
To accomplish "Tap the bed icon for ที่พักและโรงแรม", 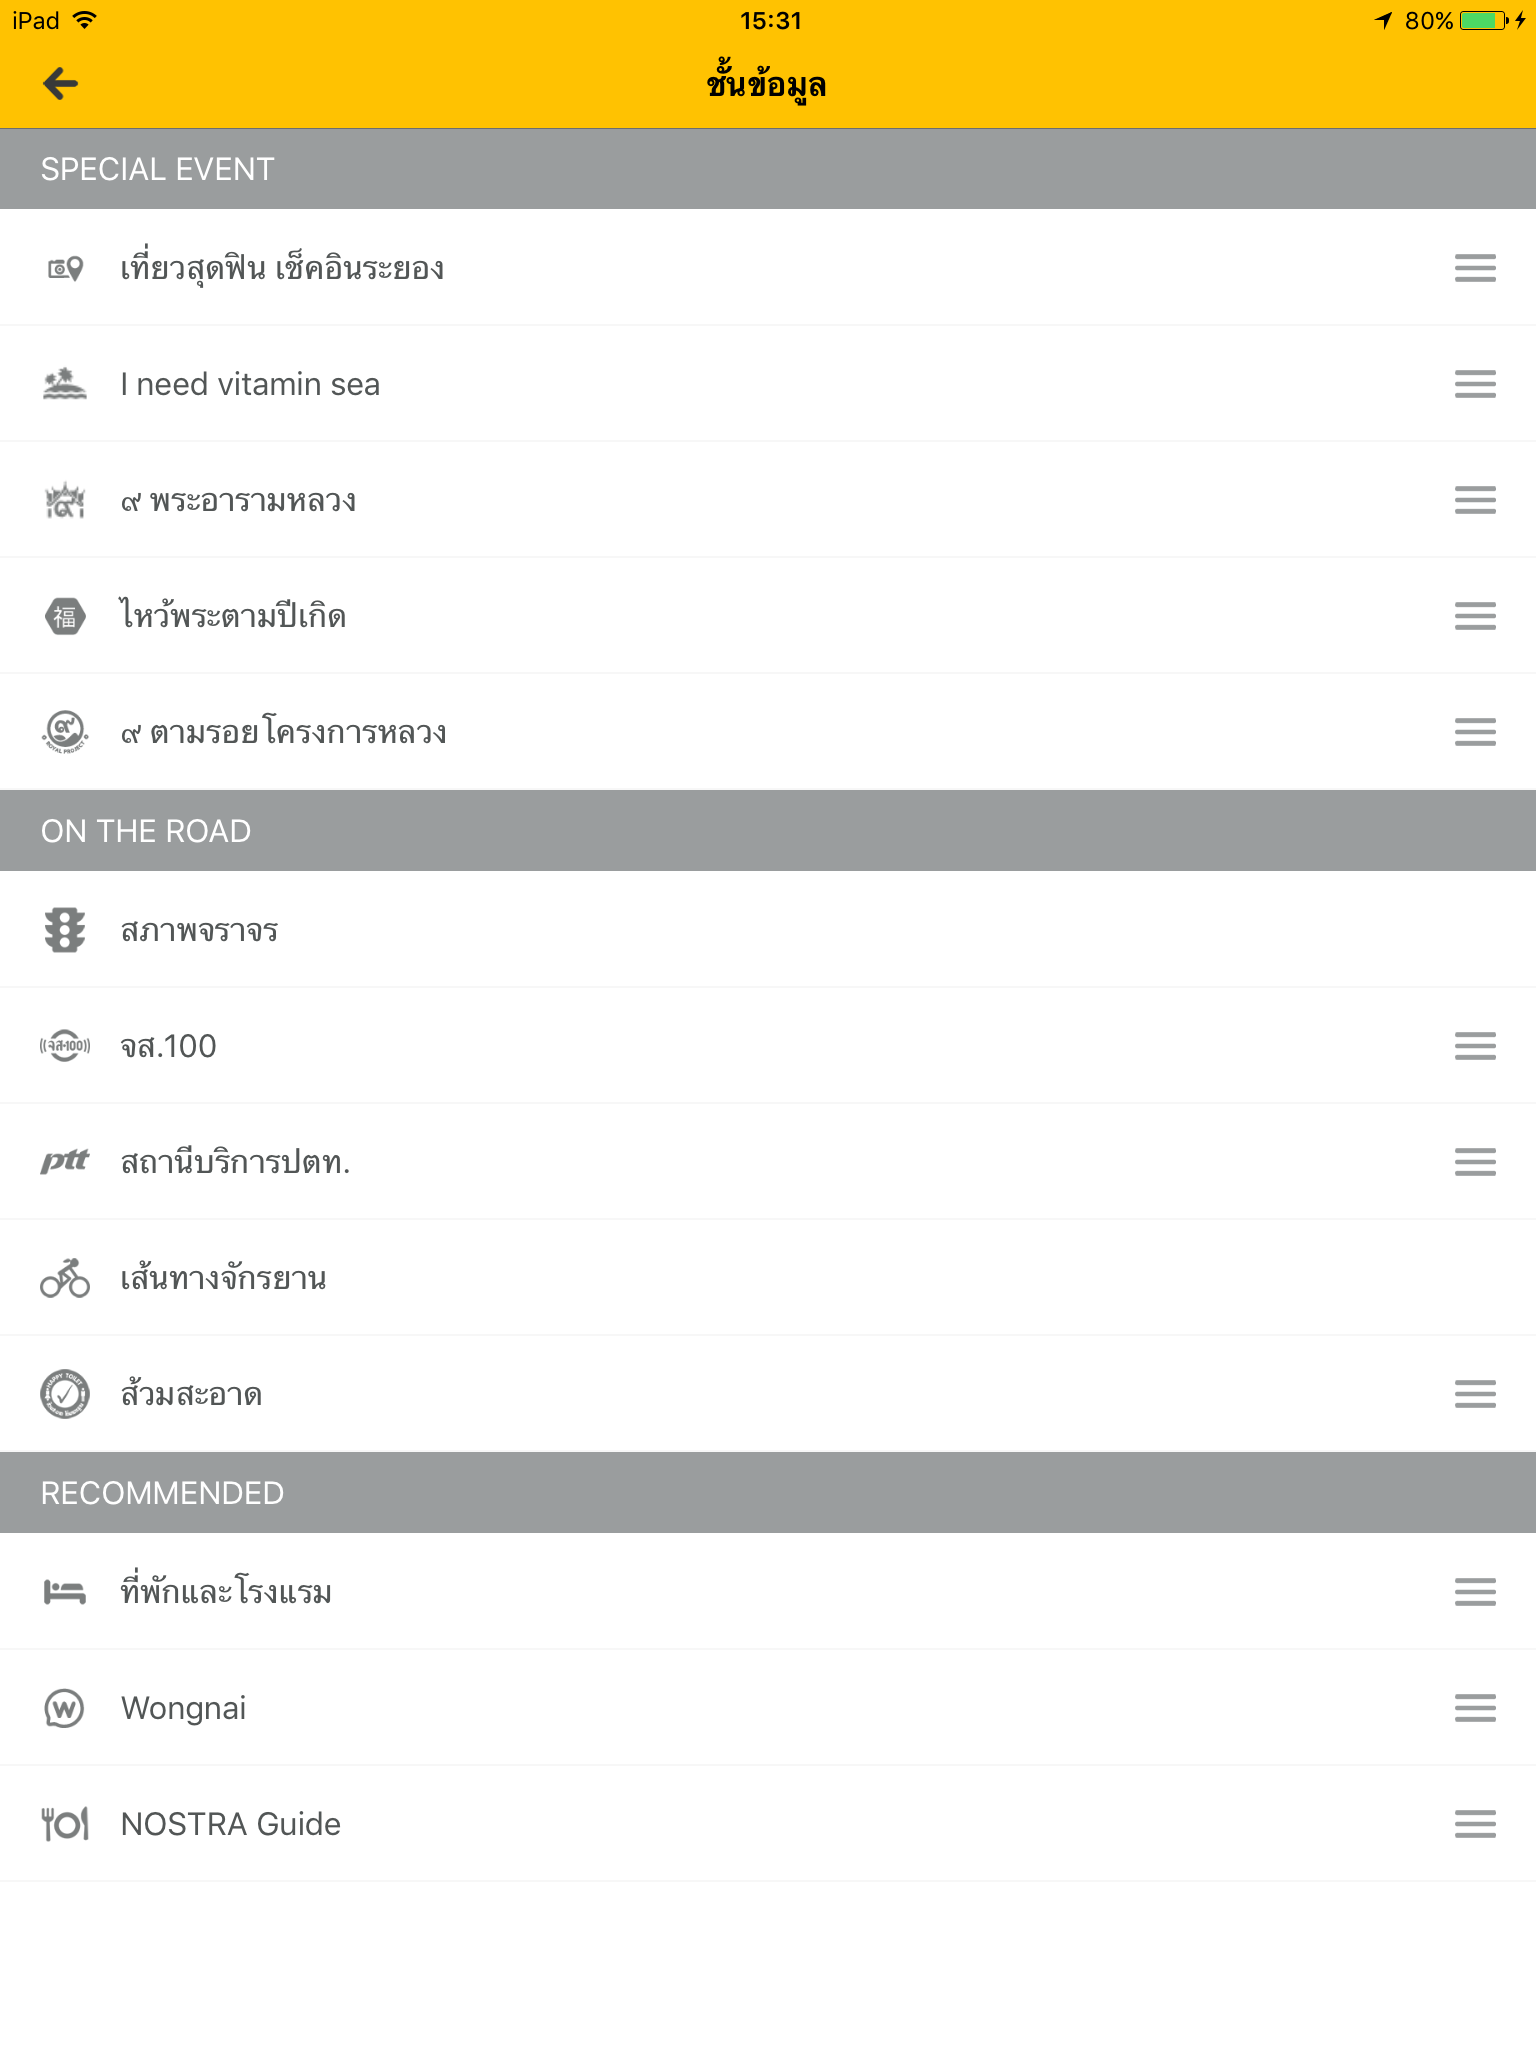I will point(65,1592).
